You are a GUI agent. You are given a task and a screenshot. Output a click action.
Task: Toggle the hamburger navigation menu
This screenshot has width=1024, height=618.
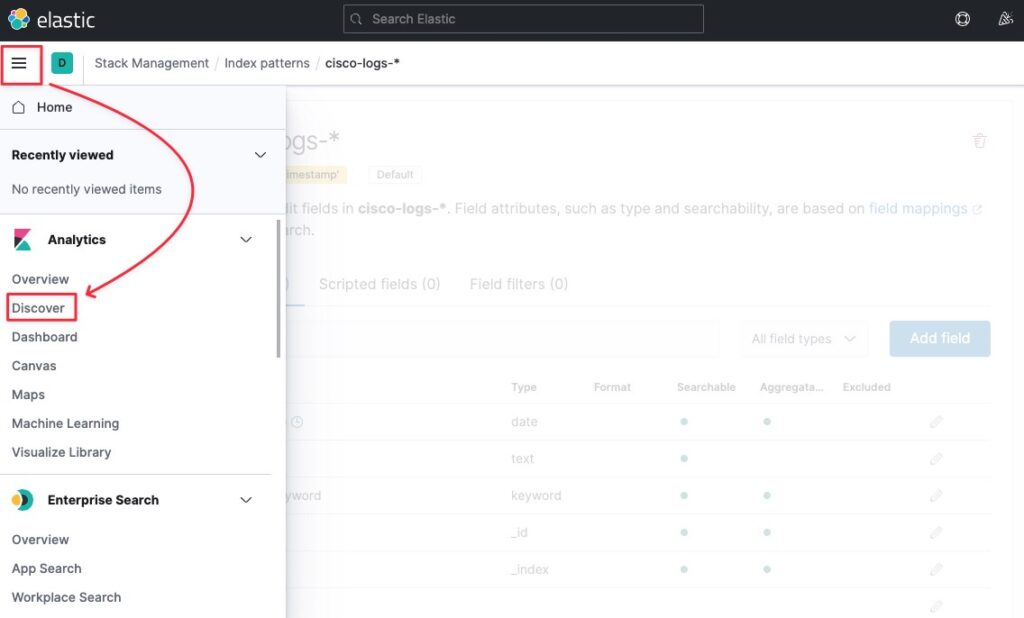(x=19, y=63)
